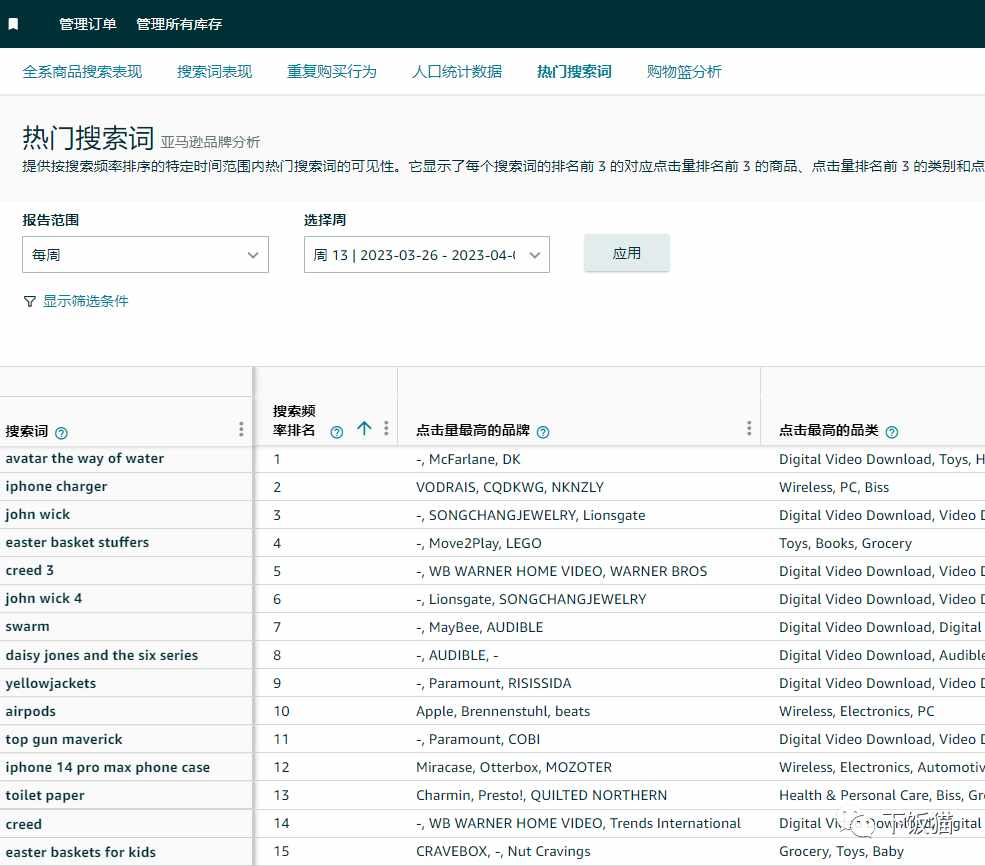
Task: Select search term 'easter basket stuffers'
Action: pyautogui.click(x=77, y=543)
